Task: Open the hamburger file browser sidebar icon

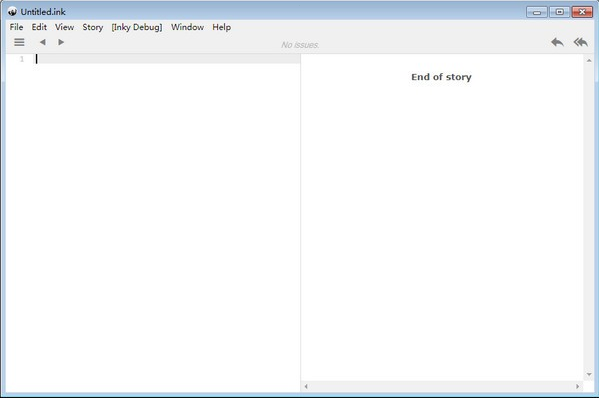Action: click(19, 42)
